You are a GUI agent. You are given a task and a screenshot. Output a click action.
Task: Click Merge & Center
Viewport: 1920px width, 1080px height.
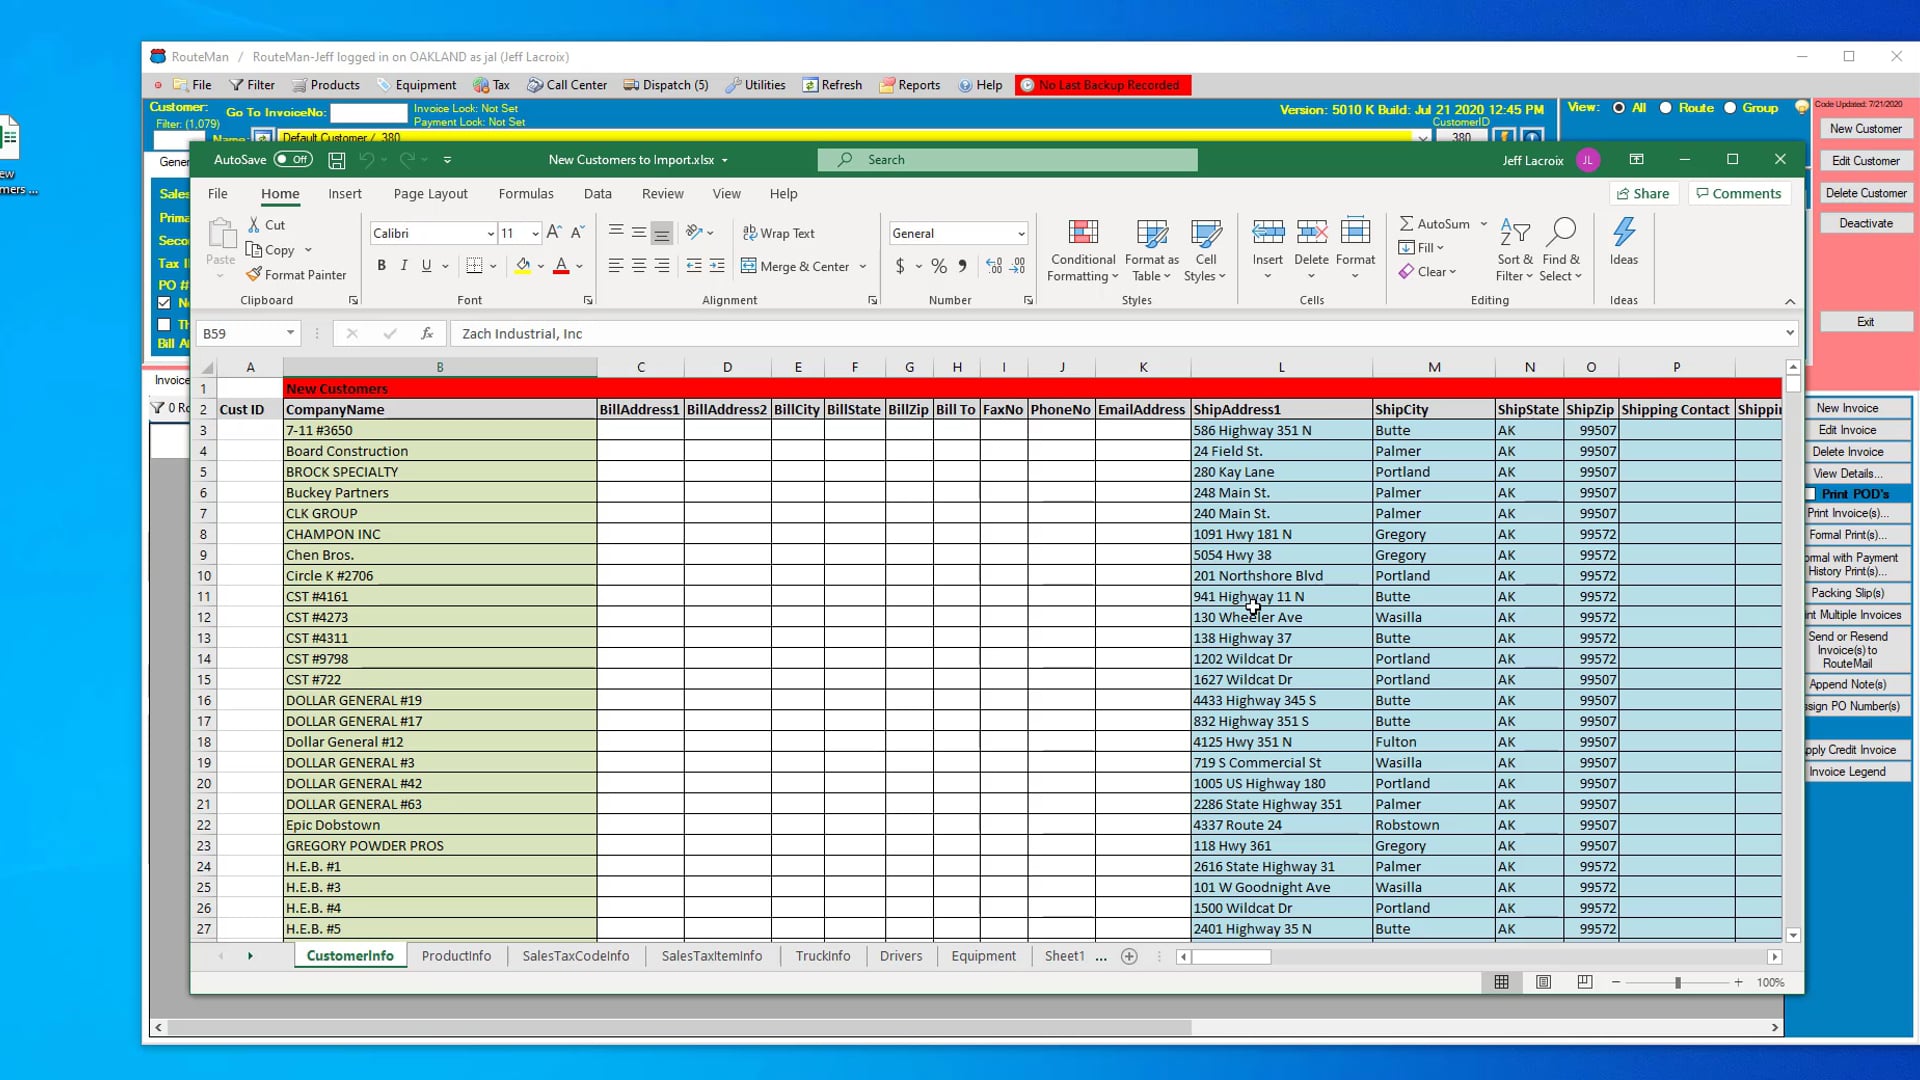click(x=796, y=266)
